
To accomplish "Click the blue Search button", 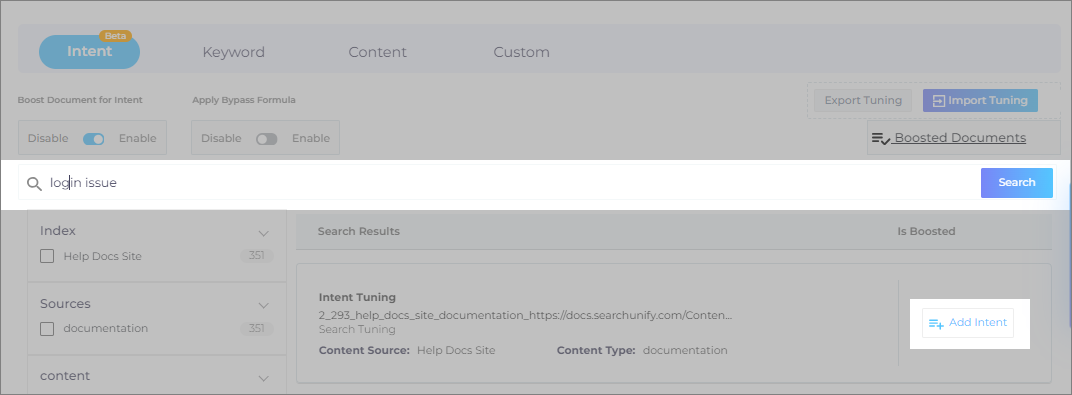I will tap(1017, 182).
